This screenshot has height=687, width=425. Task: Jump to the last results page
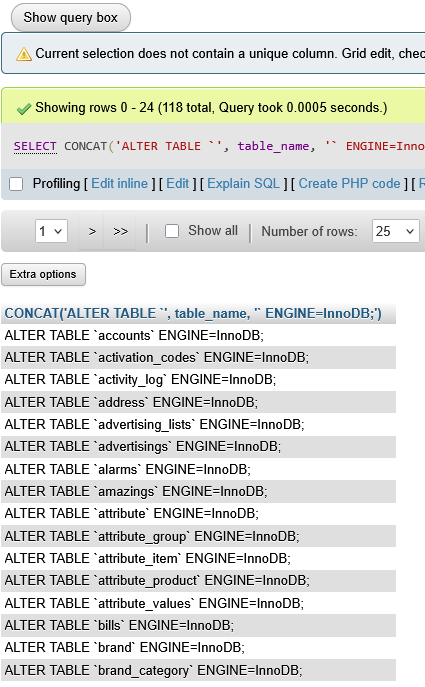pyautogui.click(x=120, y=231)
